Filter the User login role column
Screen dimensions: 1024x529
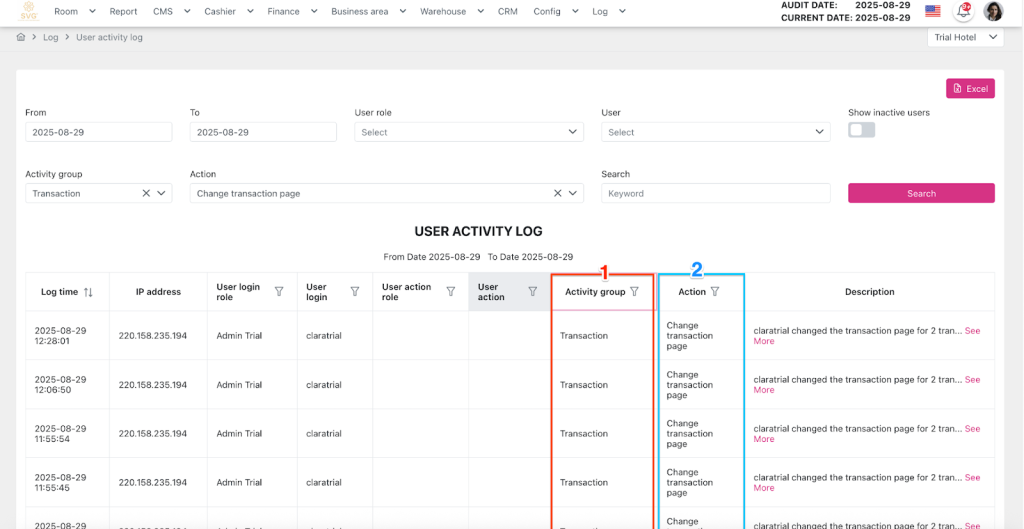click(279, 292)
